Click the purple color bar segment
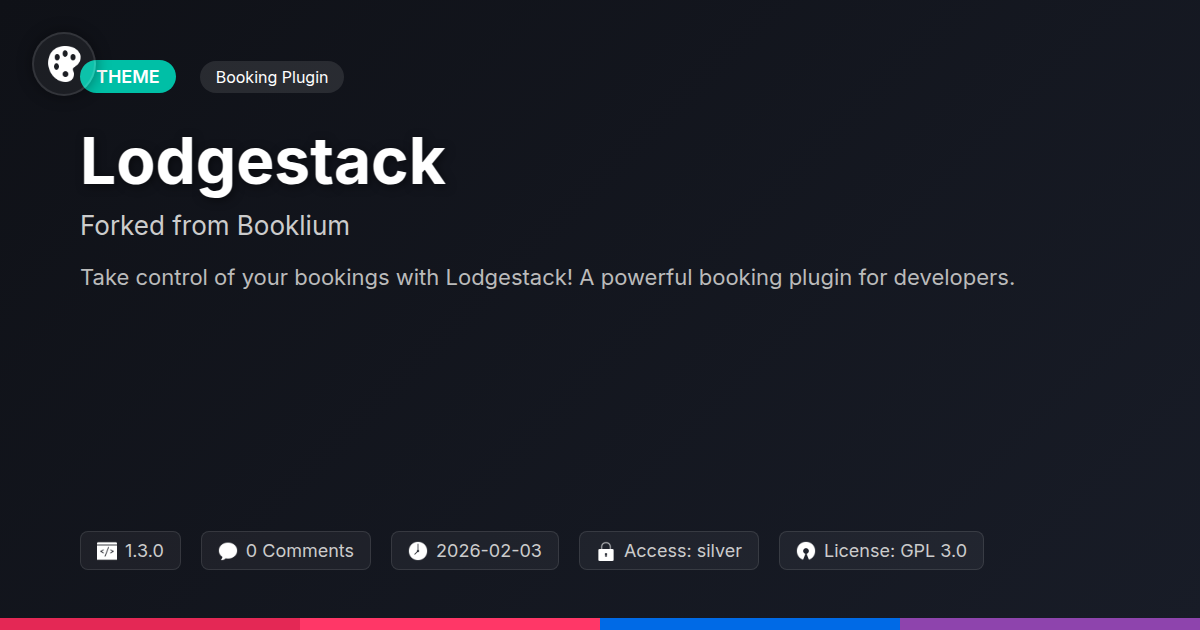This screenshot has width=1200, height=630. tap(1050, 624)
